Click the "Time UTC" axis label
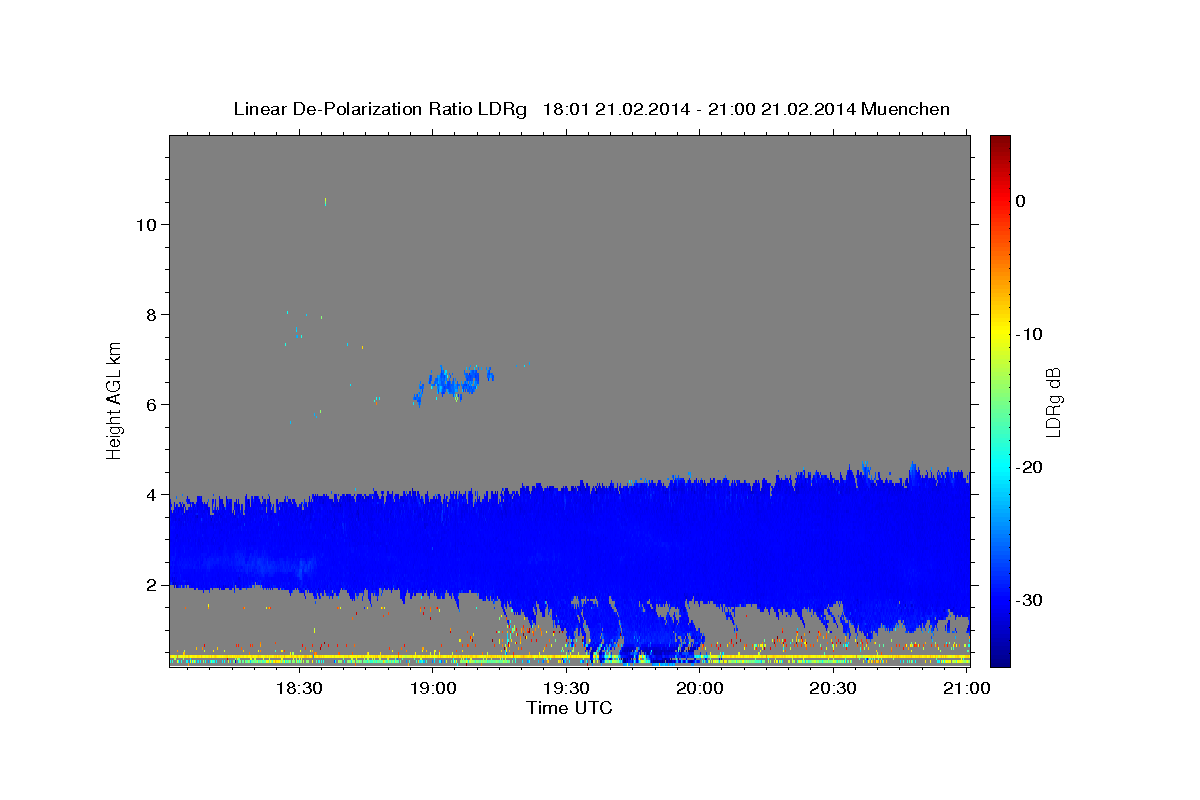The image size is (1200, 800). tap(569, 708)
